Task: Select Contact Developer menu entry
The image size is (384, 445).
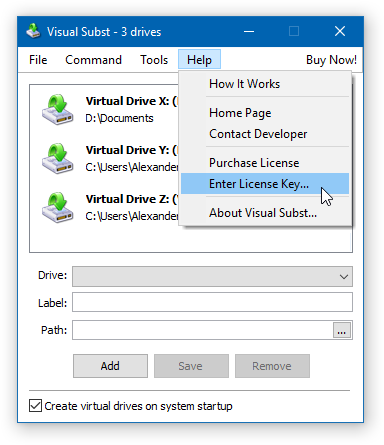Action: tap(265, 134)
